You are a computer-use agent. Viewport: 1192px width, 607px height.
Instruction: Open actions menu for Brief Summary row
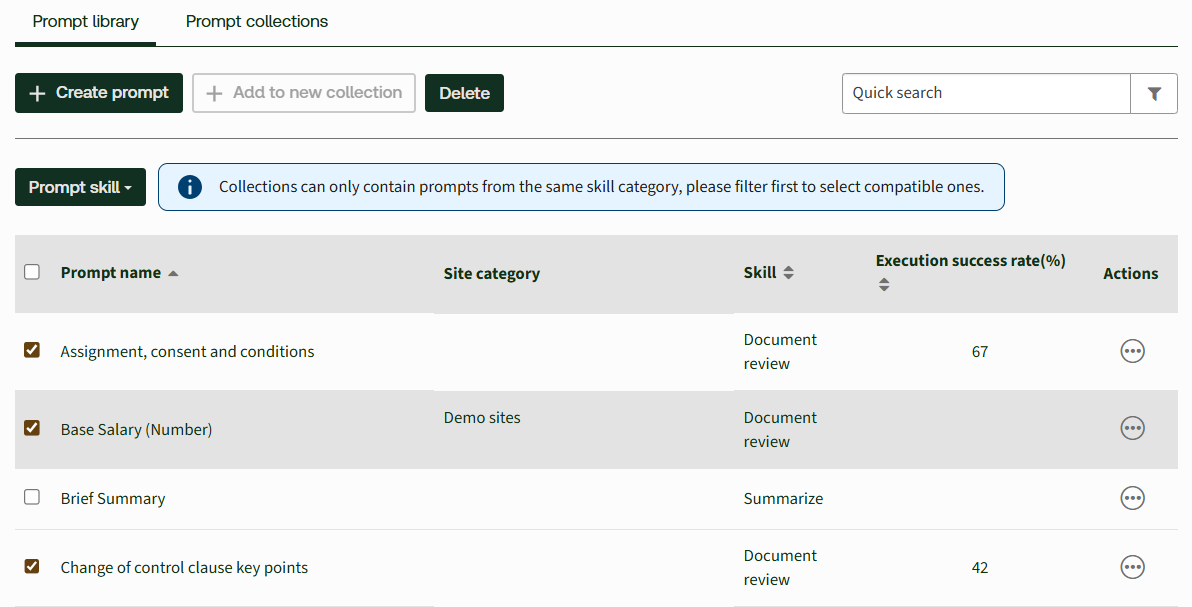click(x=1132, y=498)
